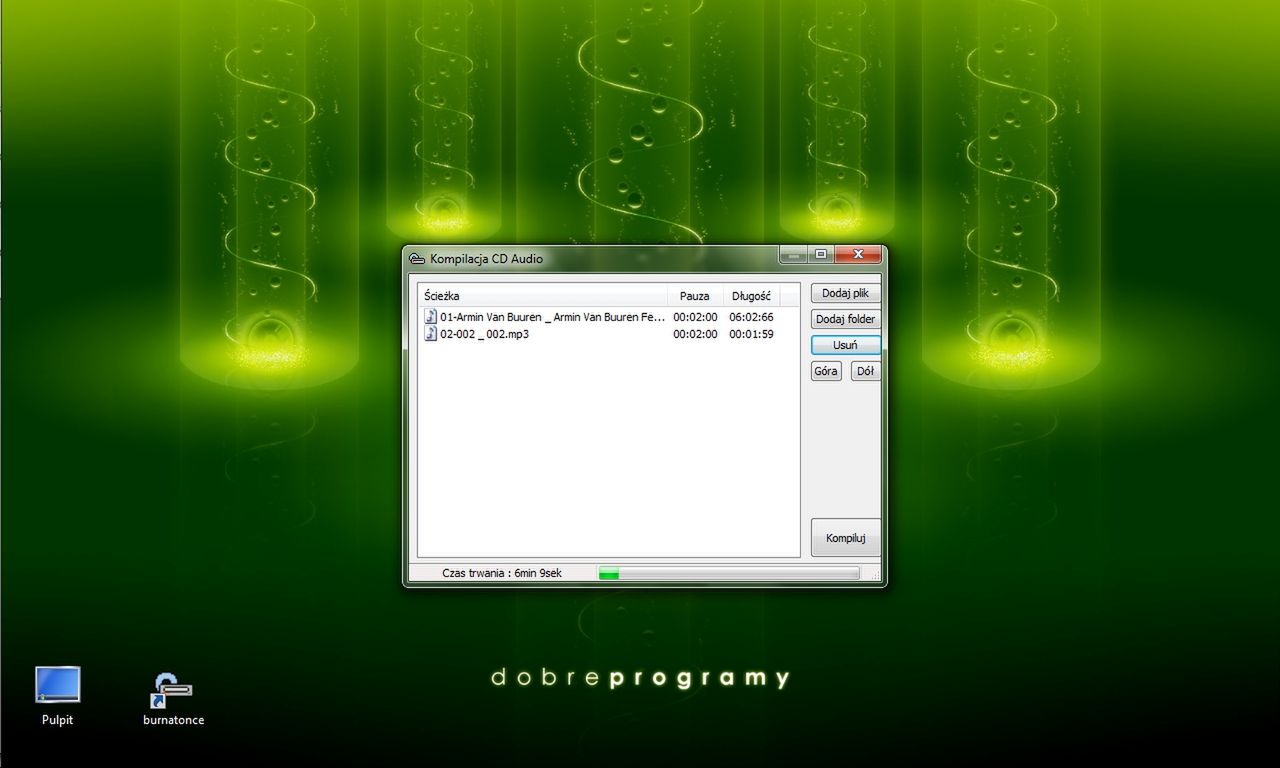The width and height of the screenshot is (1280, 768).
Task: Click the Czas trwania status text
Action: click(x=502, y=573)
